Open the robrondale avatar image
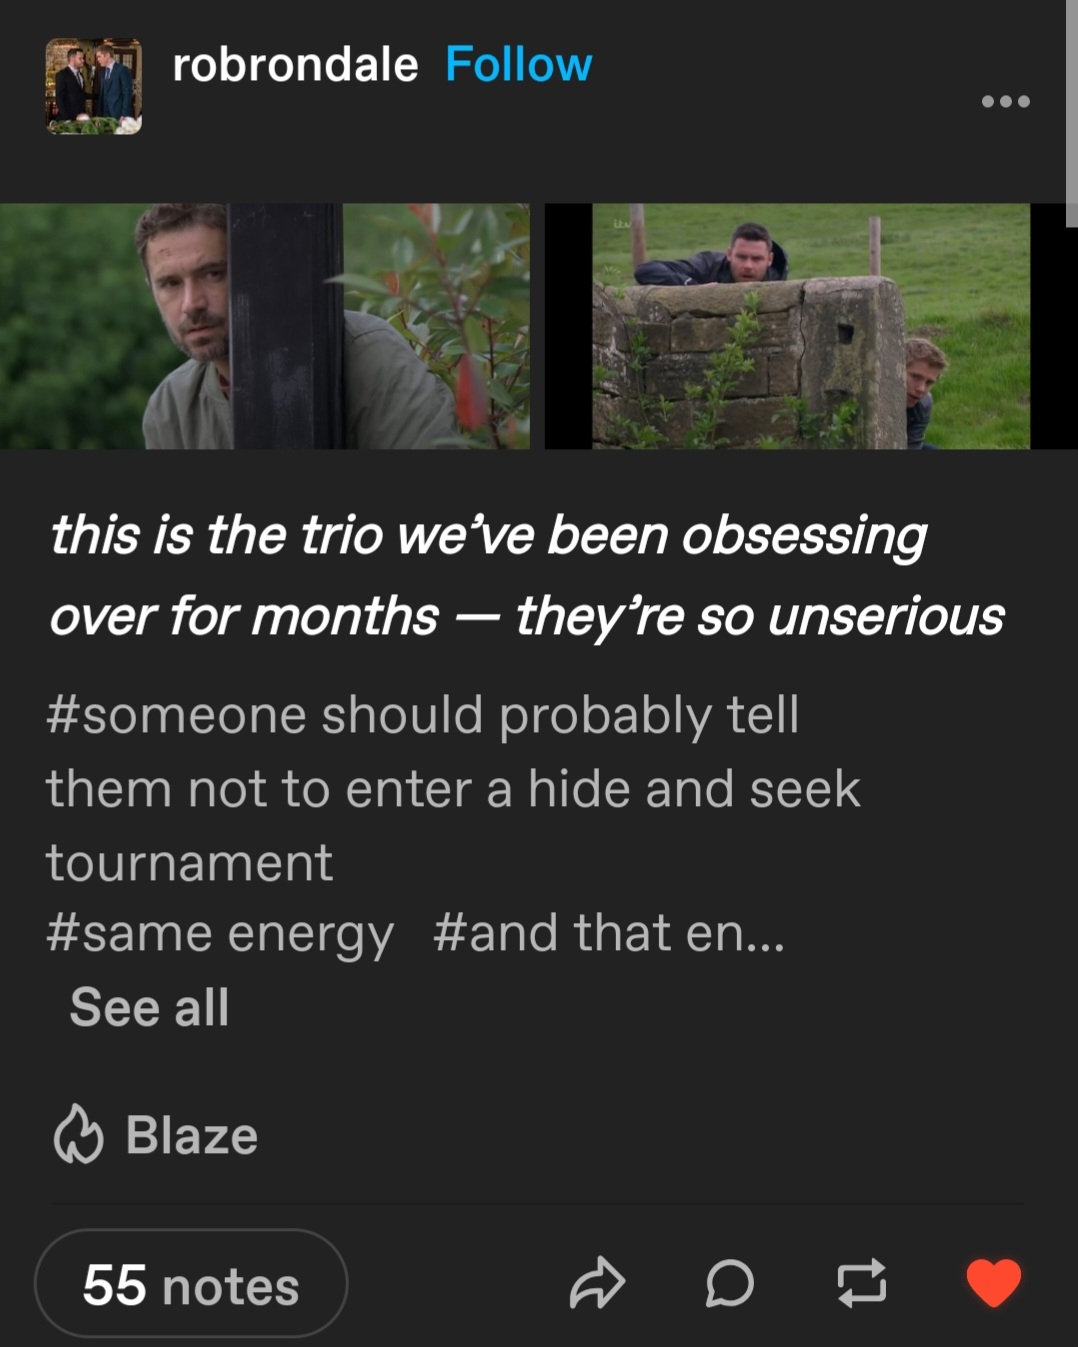 click(x=94, y=86)
